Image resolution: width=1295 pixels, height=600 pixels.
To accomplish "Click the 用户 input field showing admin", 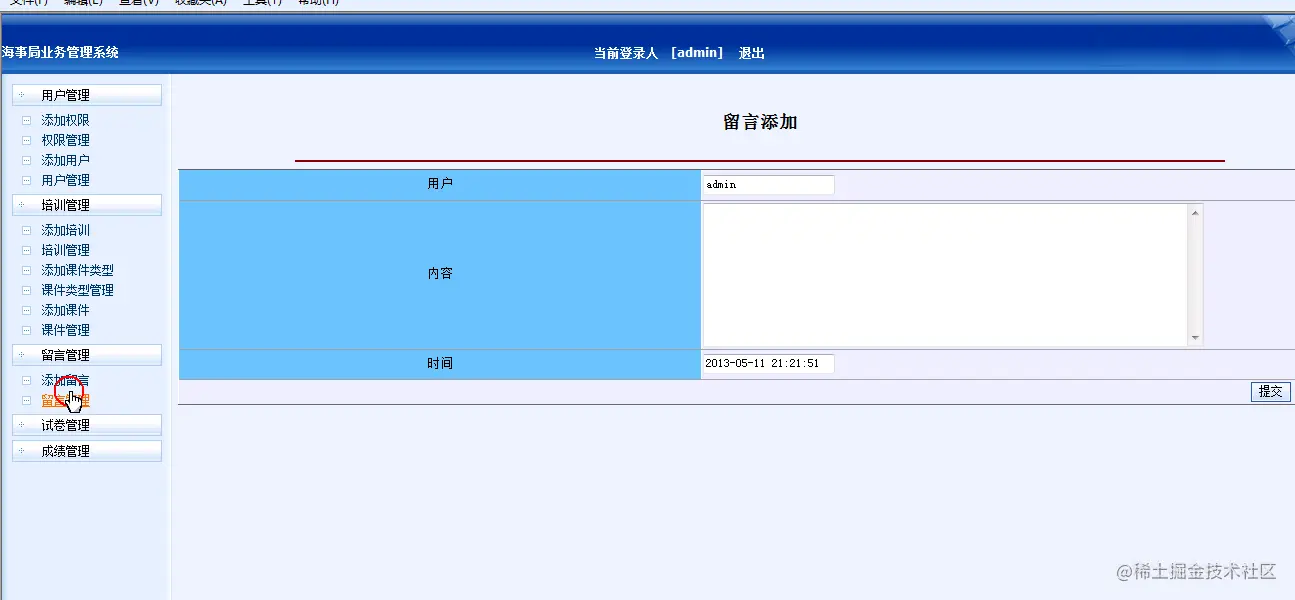I will [x=768, y=184].
